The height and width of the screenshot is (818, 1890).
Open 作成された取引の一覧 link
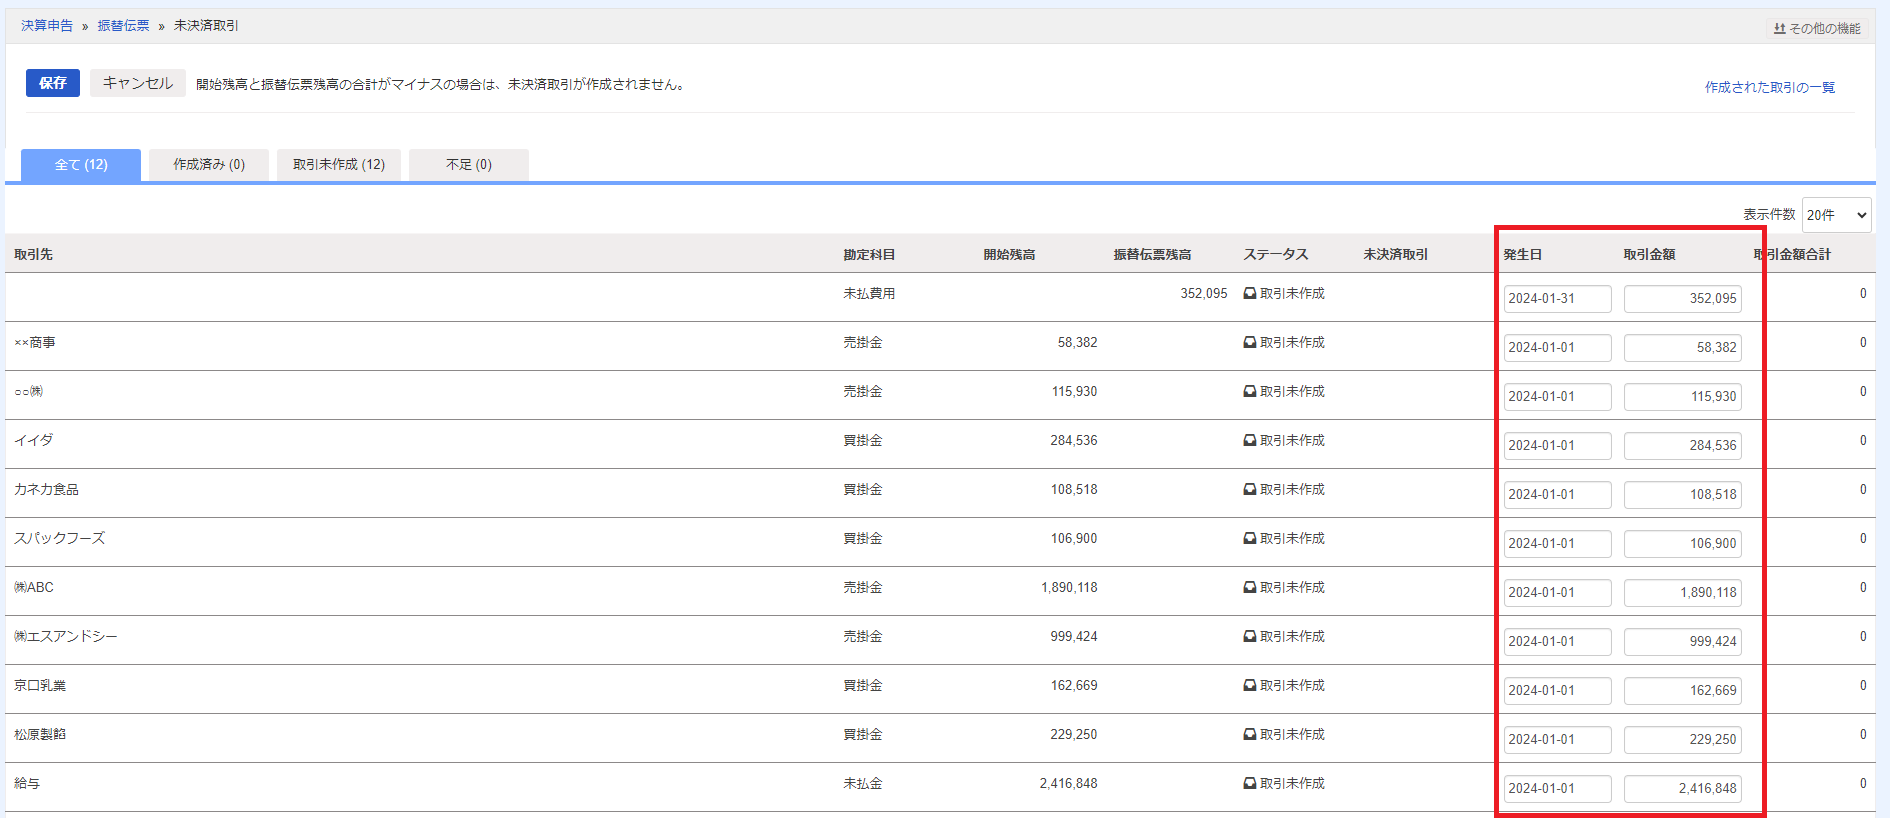tap(1770, 87)
